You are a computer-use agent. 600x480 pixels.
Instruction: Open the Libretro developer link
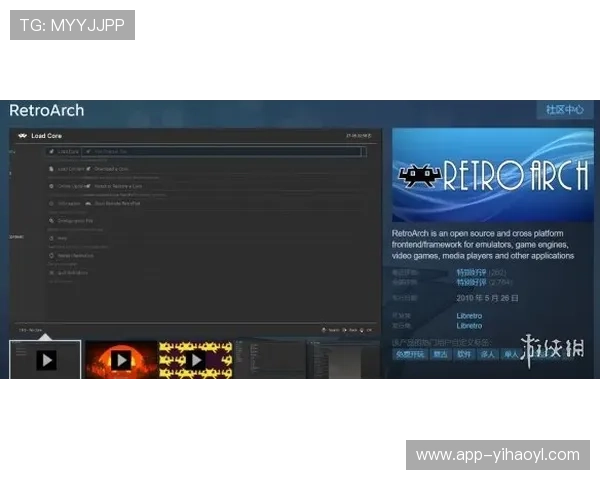[469, 315]
